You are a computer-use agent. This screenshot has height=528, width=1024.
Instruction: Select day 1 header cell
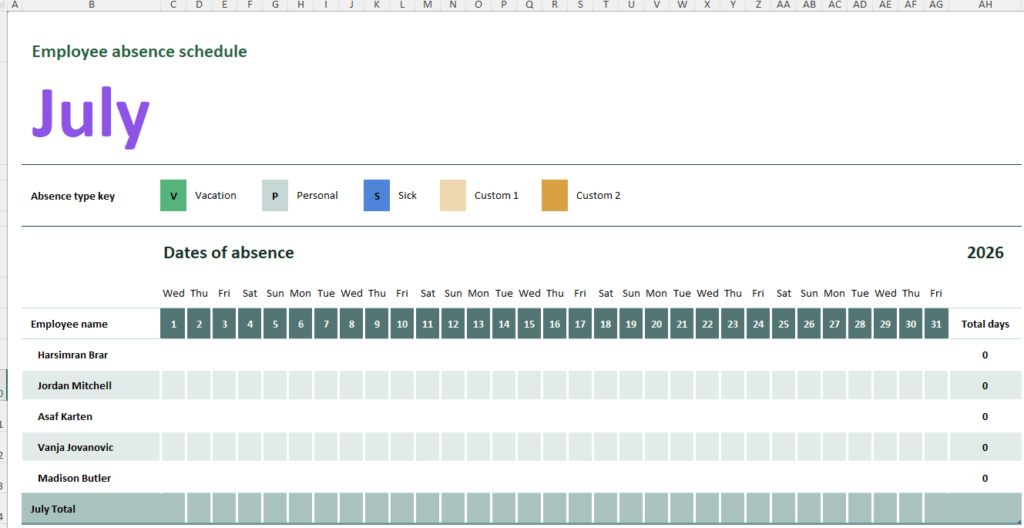point(173,324)
